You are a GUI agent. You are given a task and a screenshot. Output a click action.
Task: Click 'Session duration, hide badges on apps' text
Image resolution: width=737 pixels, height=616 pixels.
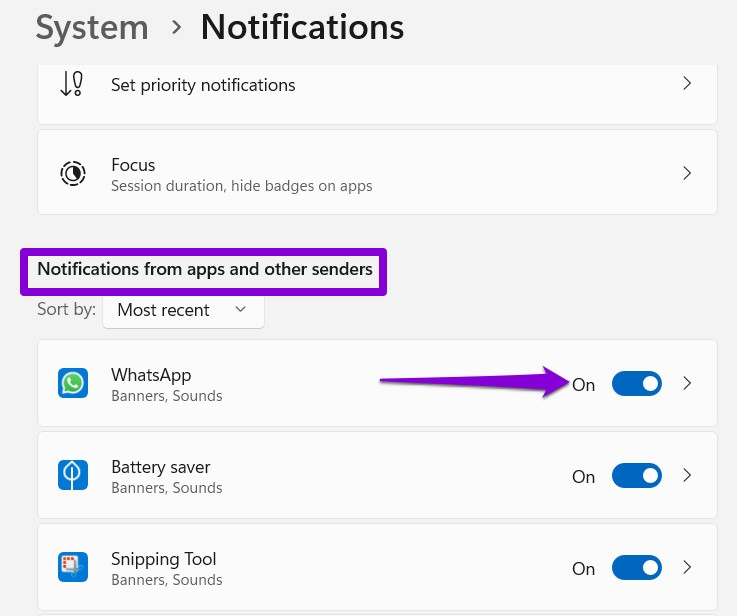(x=242, y=186)
